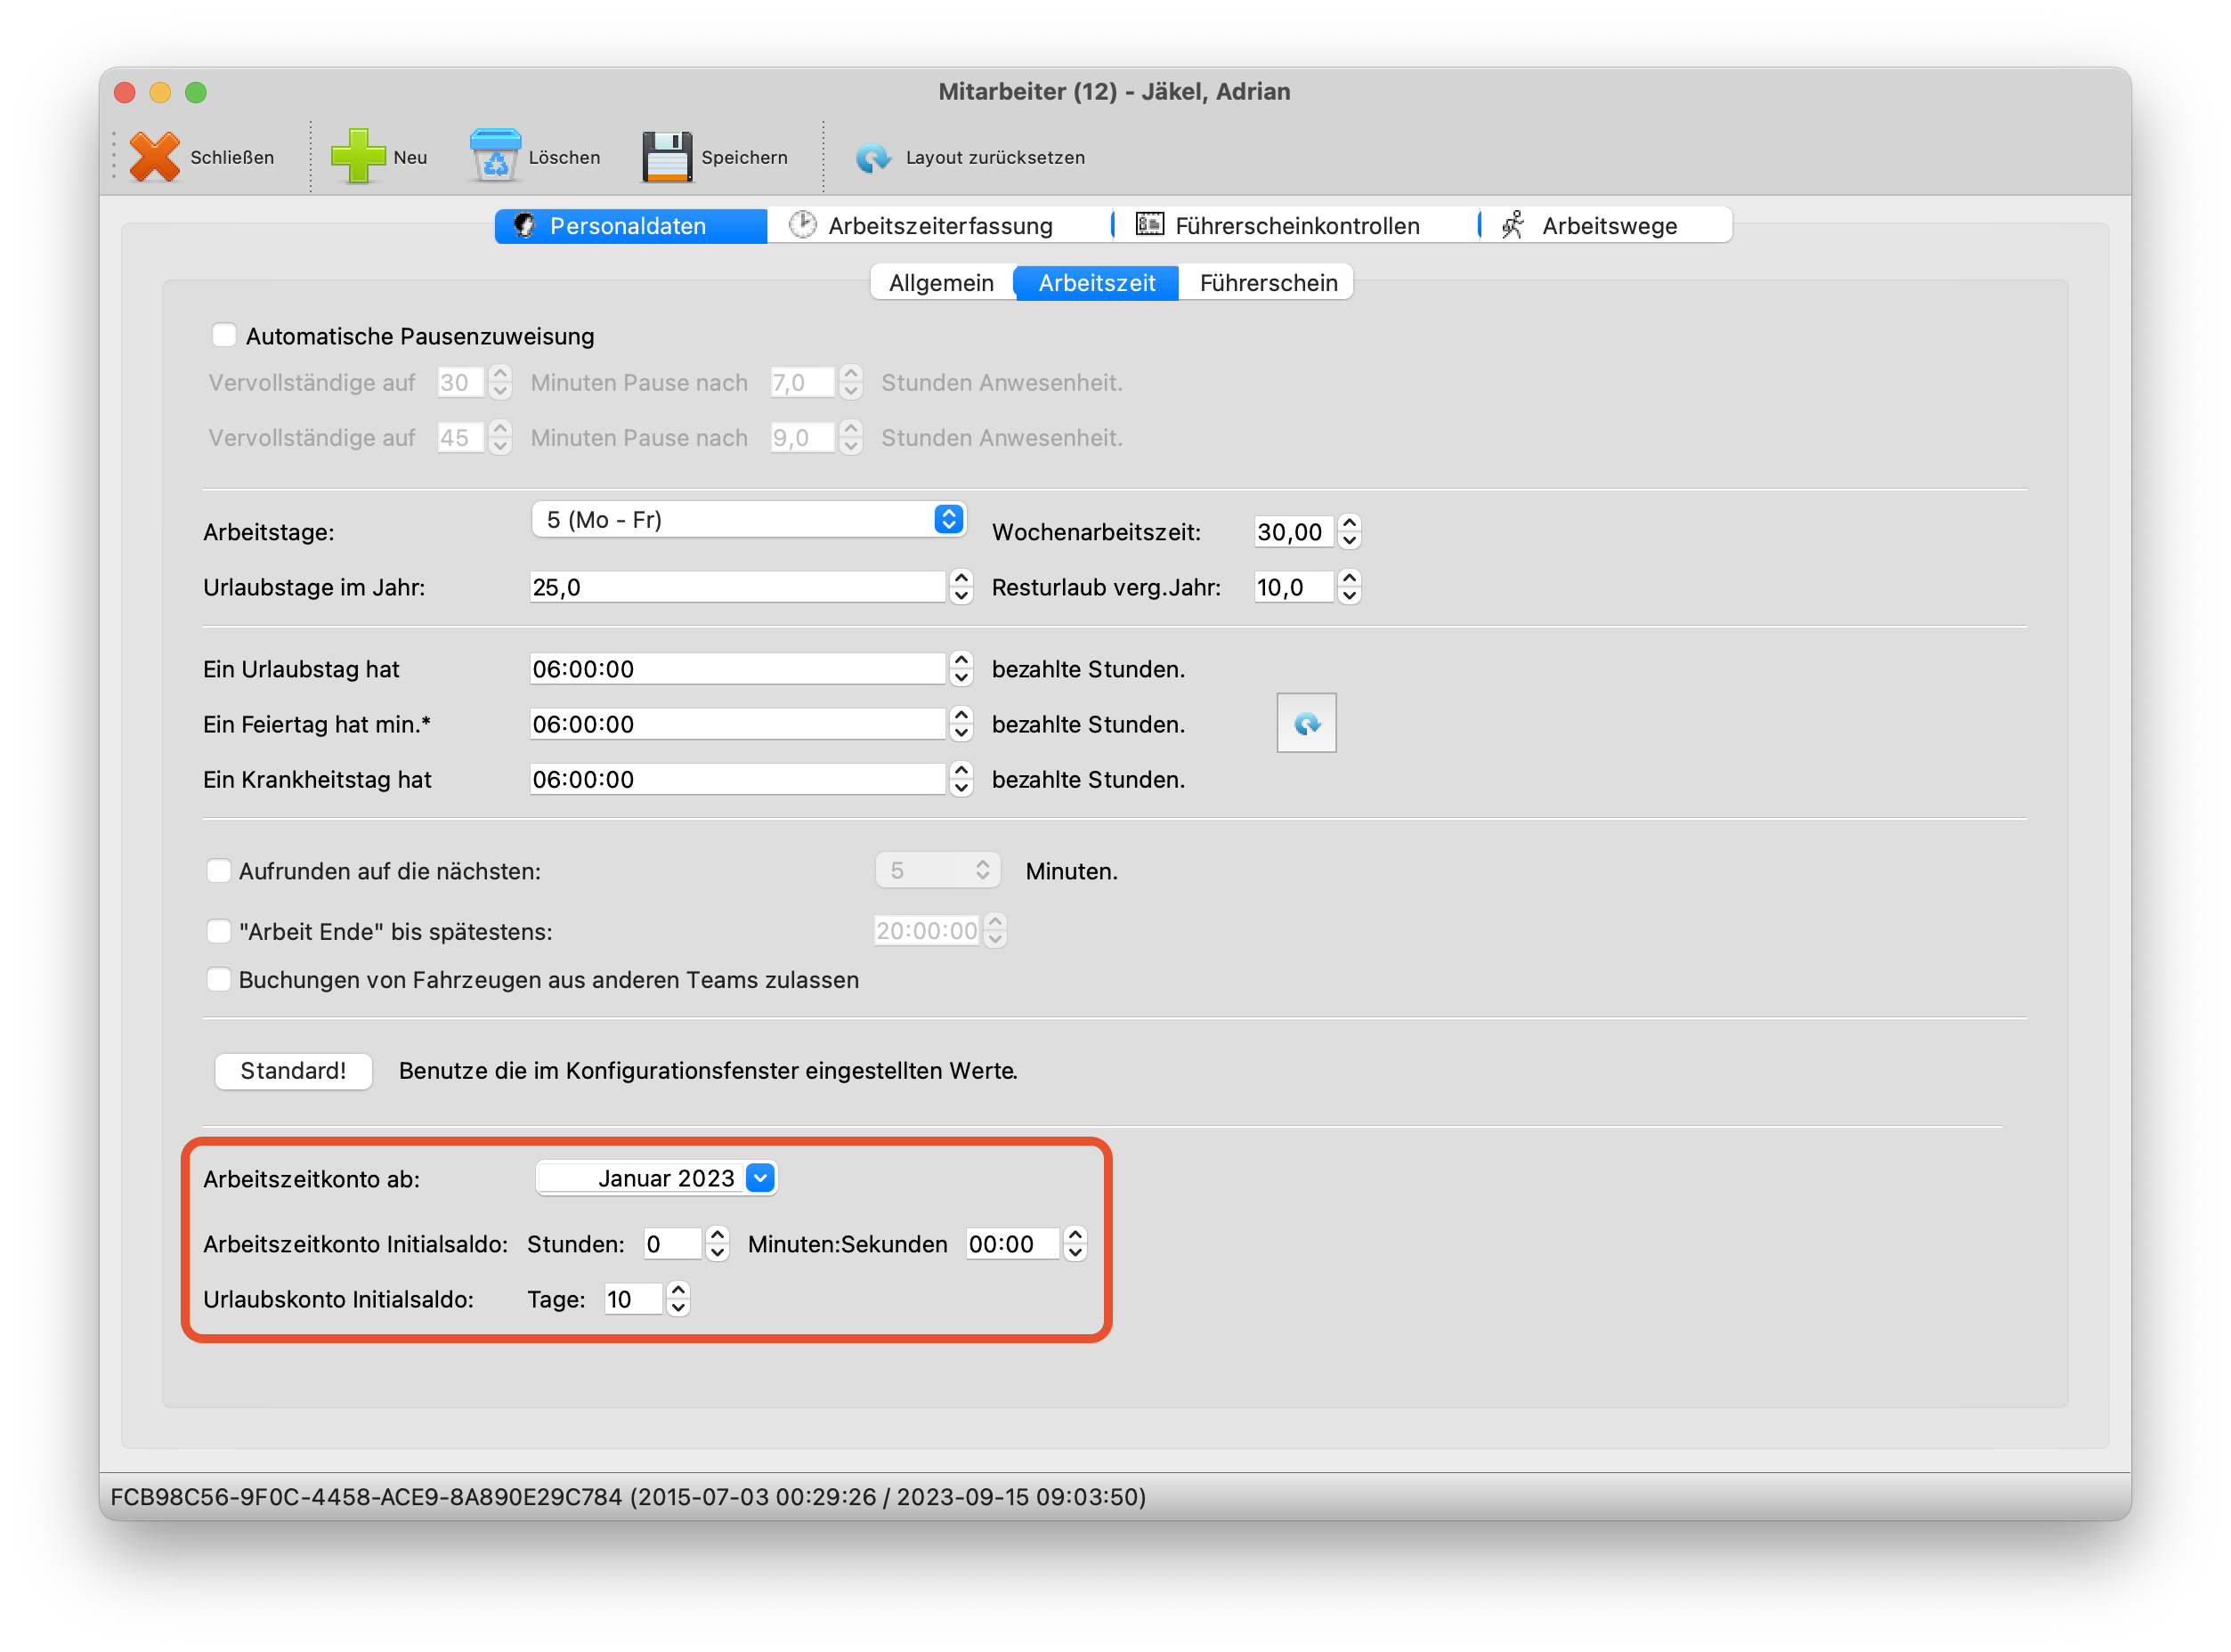The width and height of the screenshot is (2231, 1652).
Task: Click the red X Schließen icon
Action: [155, 157]
